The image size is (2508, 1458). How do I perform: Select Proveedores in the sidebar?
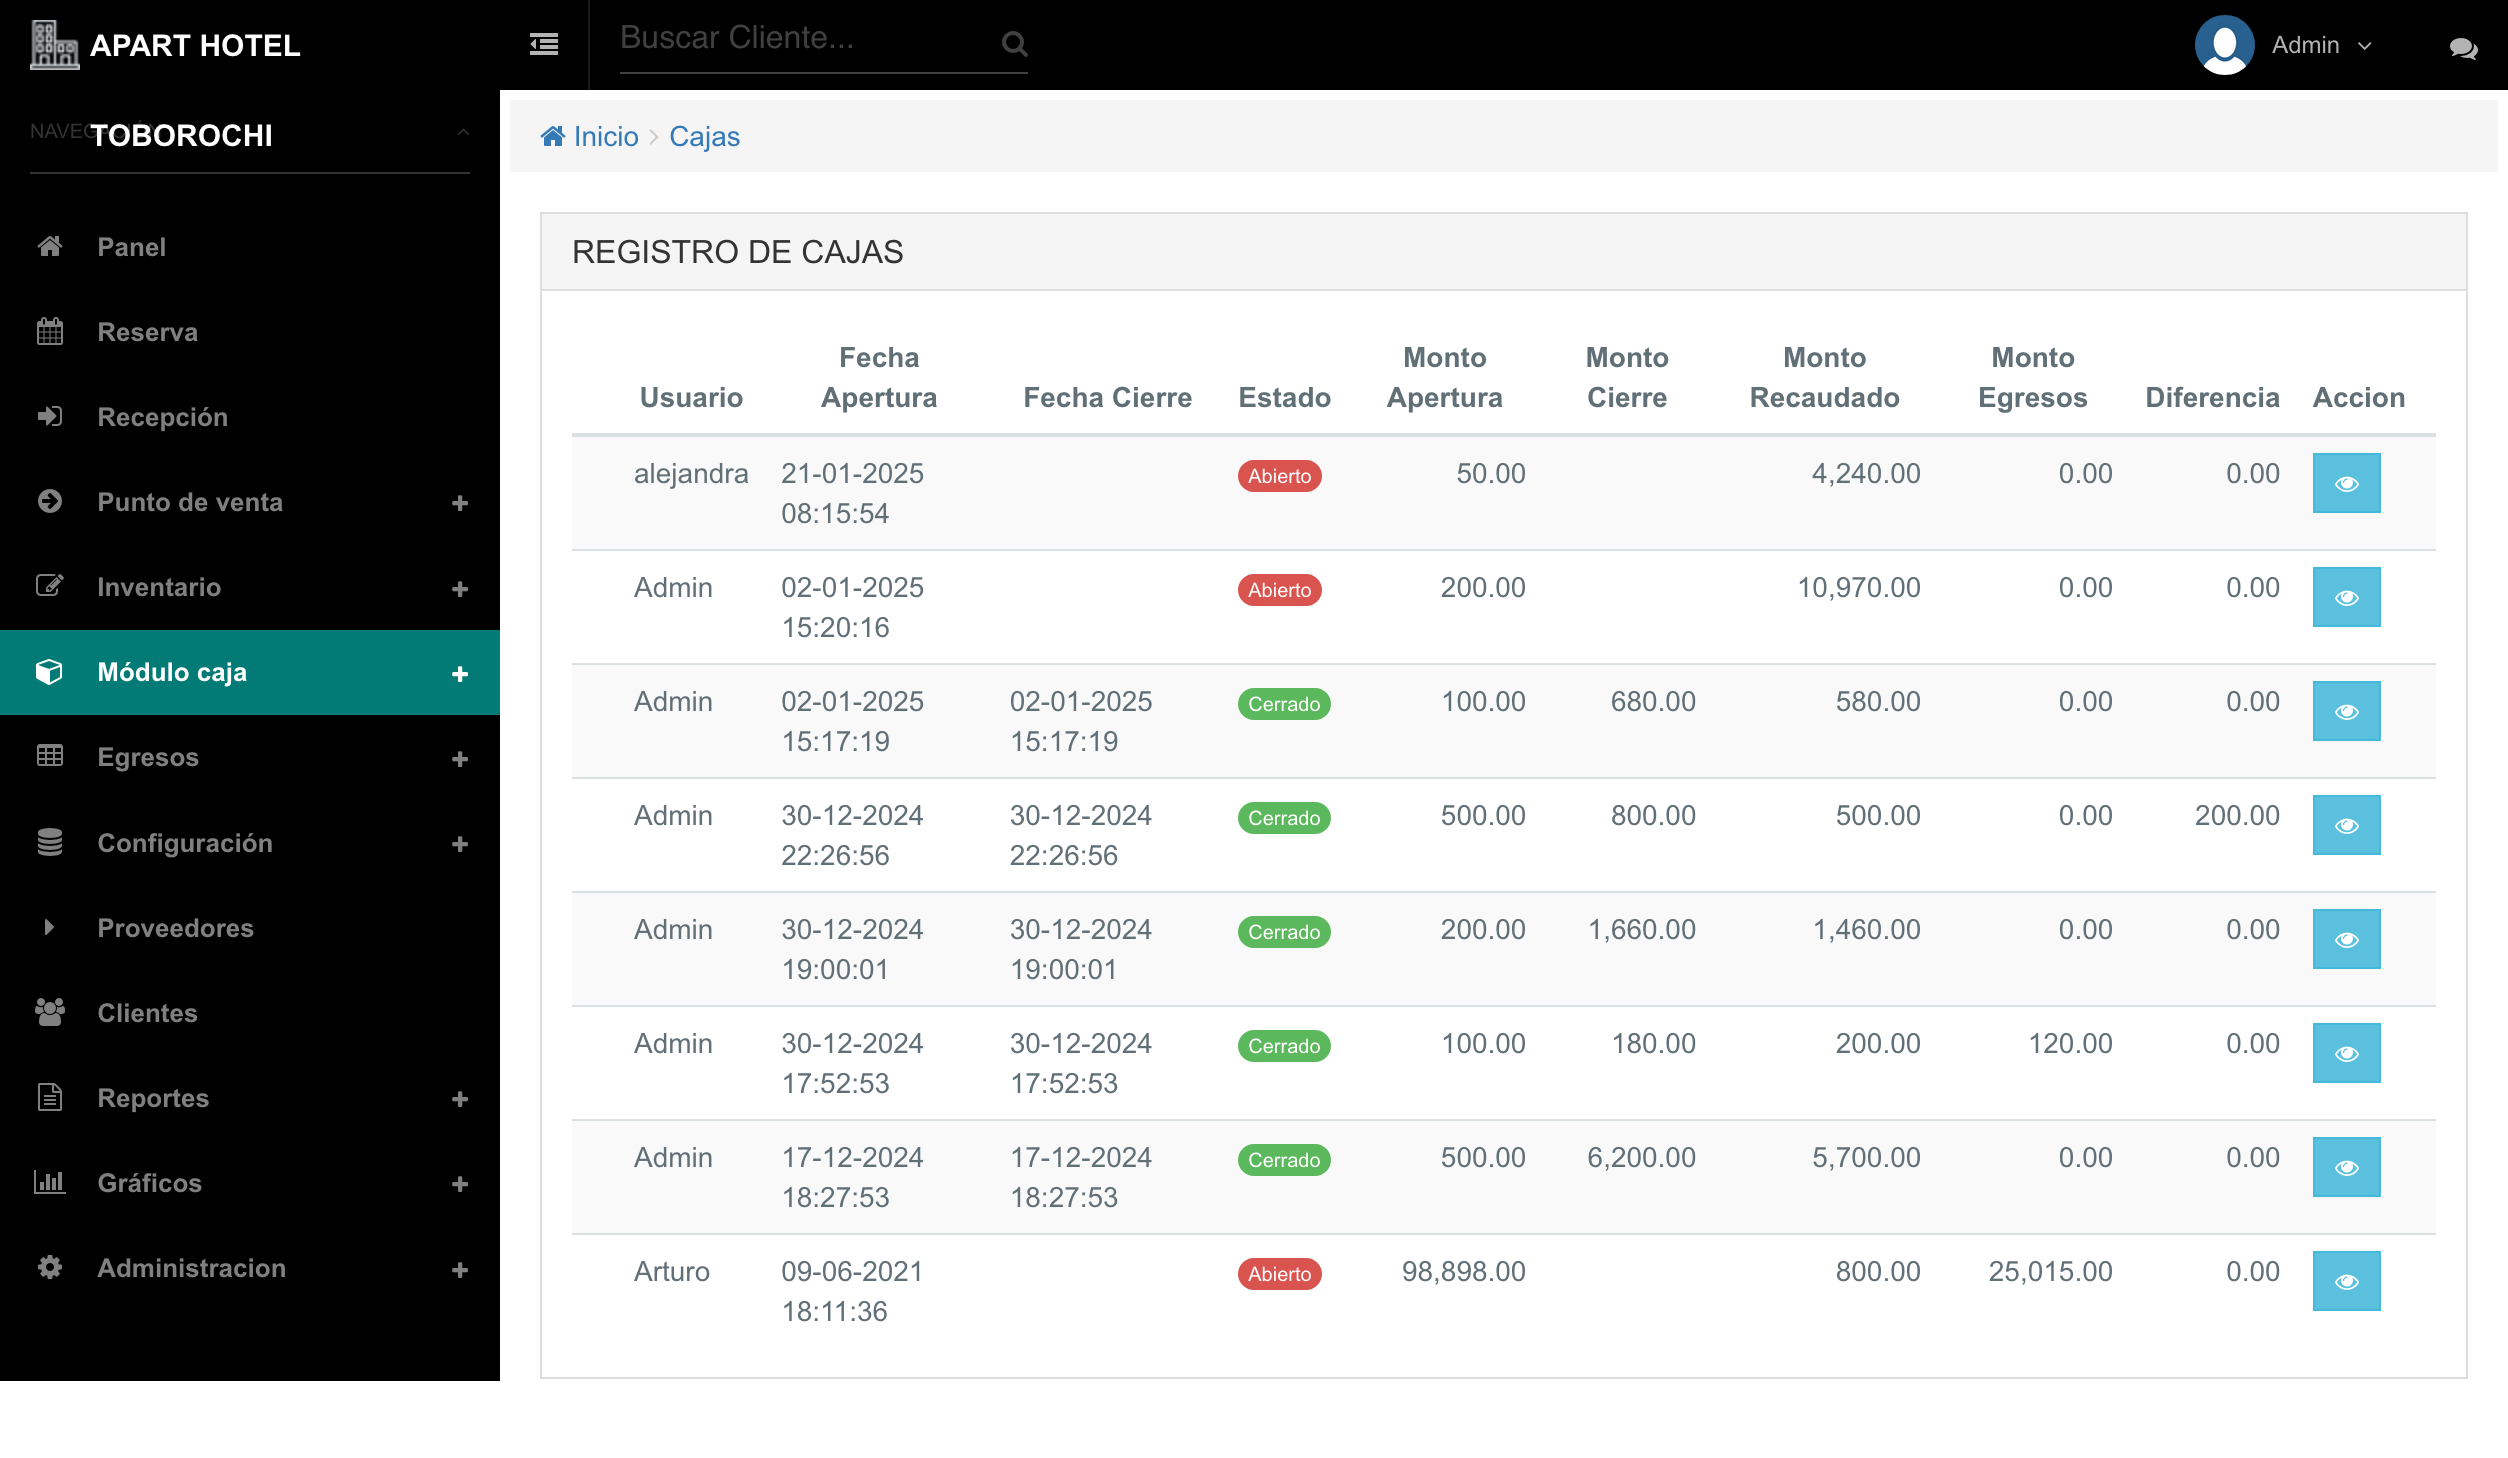click(x=175, y=928)
